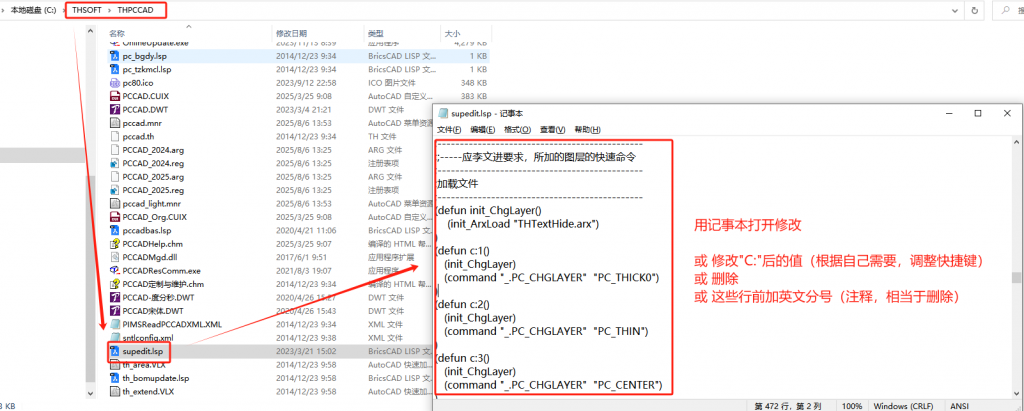Click the pc_bgdy.lsp file icon
This screenshot has width=1024, height=411.
[x=115, y=56]
